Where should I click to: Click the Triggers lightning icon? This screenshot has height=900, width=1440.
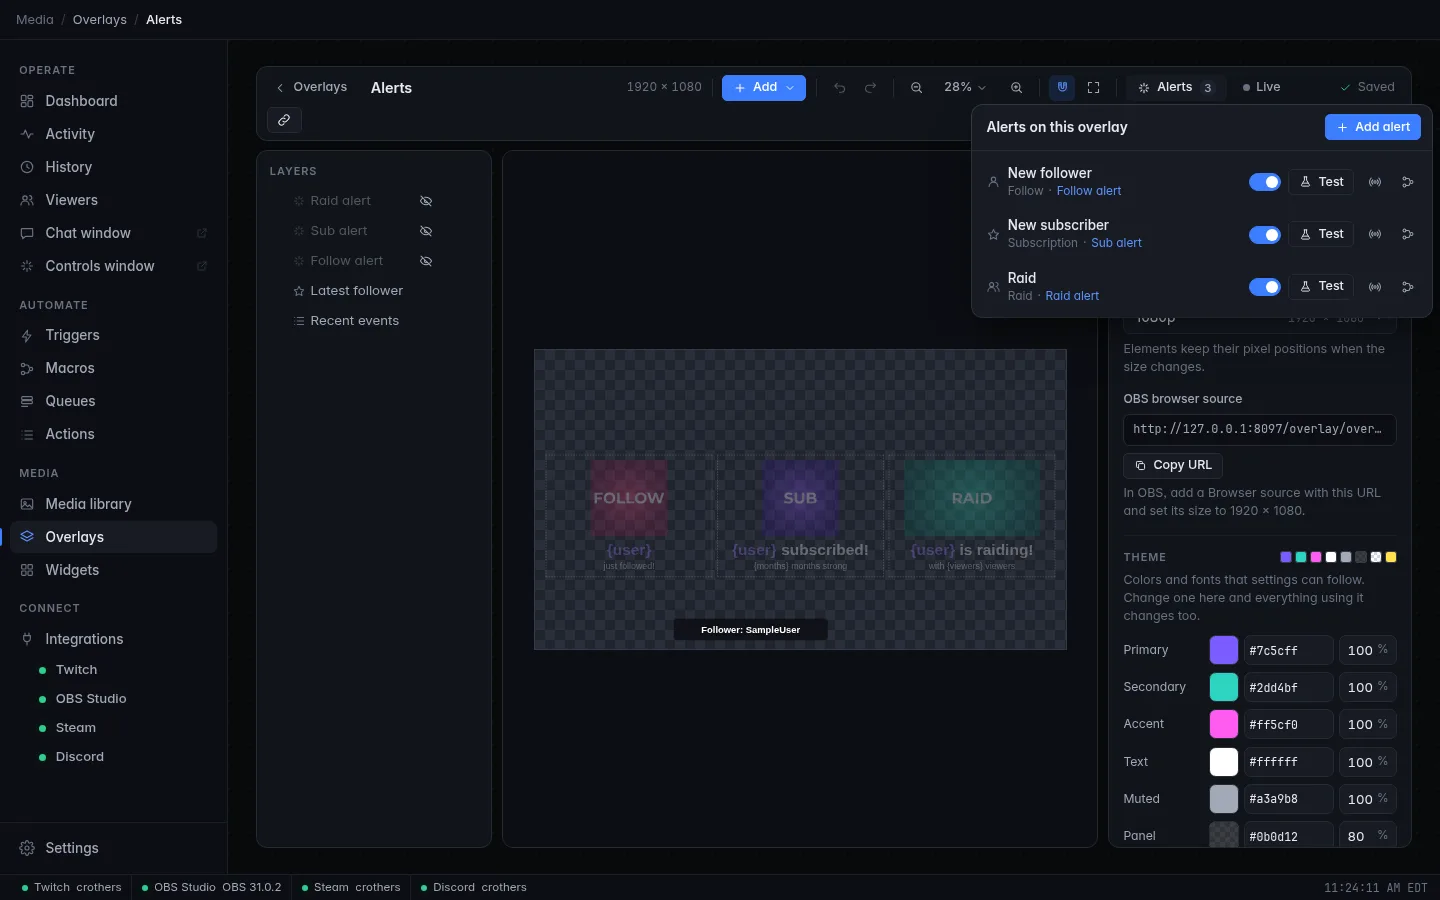point(27,335)
